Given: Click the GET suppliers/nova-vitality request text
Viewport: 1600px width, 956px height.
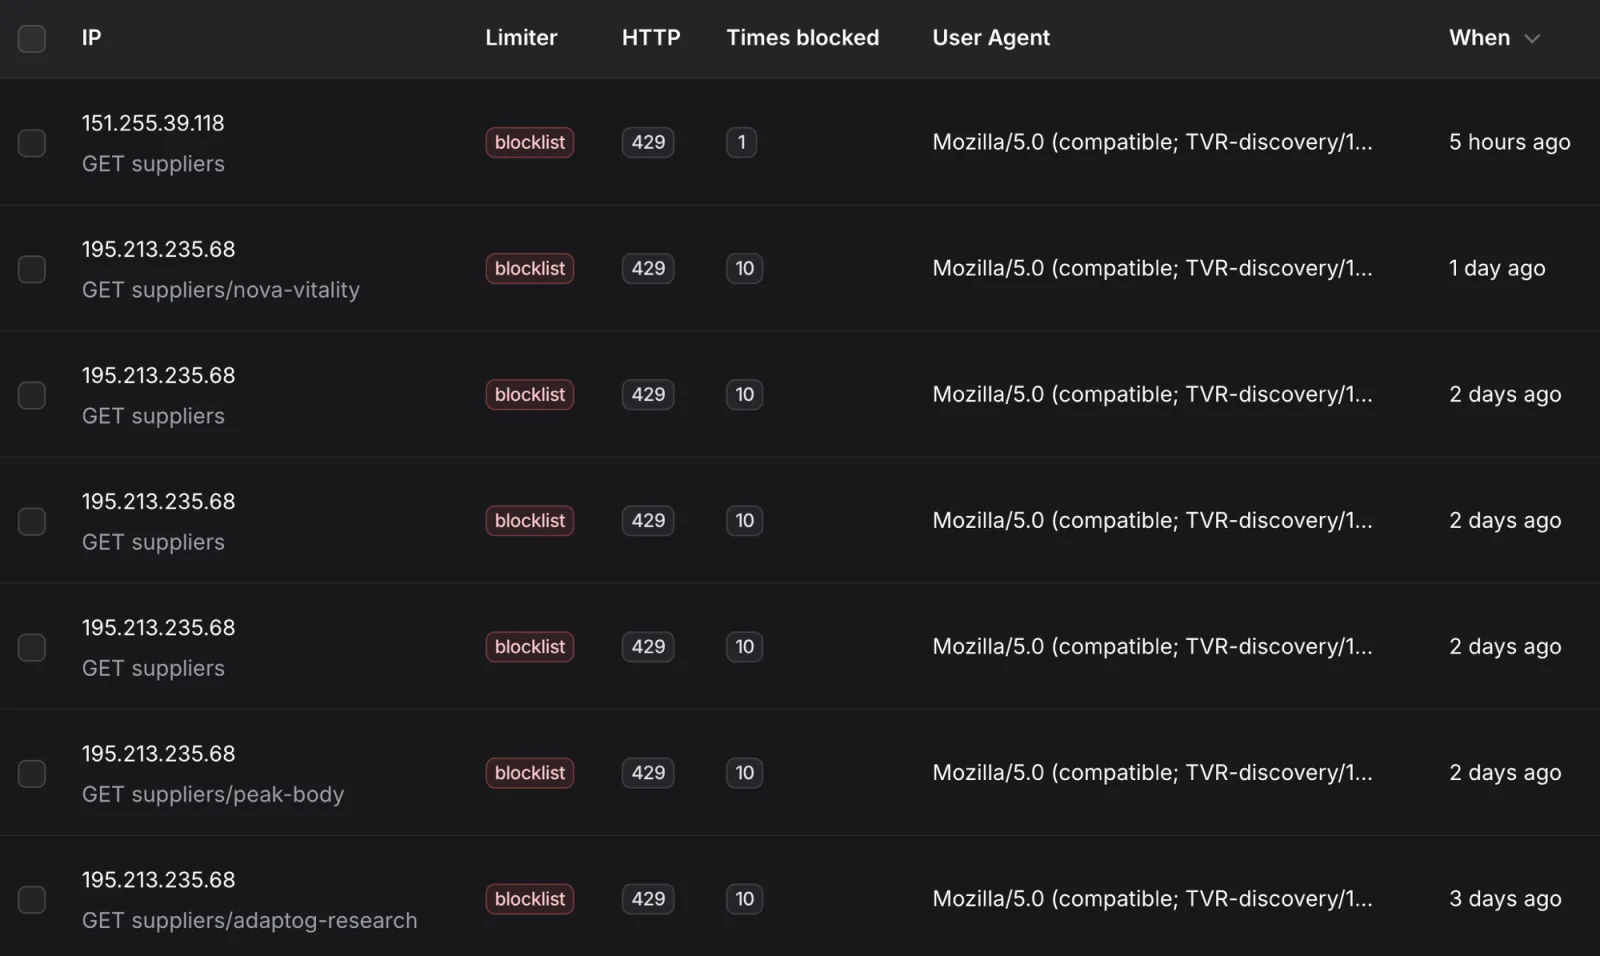Looking at the screenshot, I should tap(221, 290).
